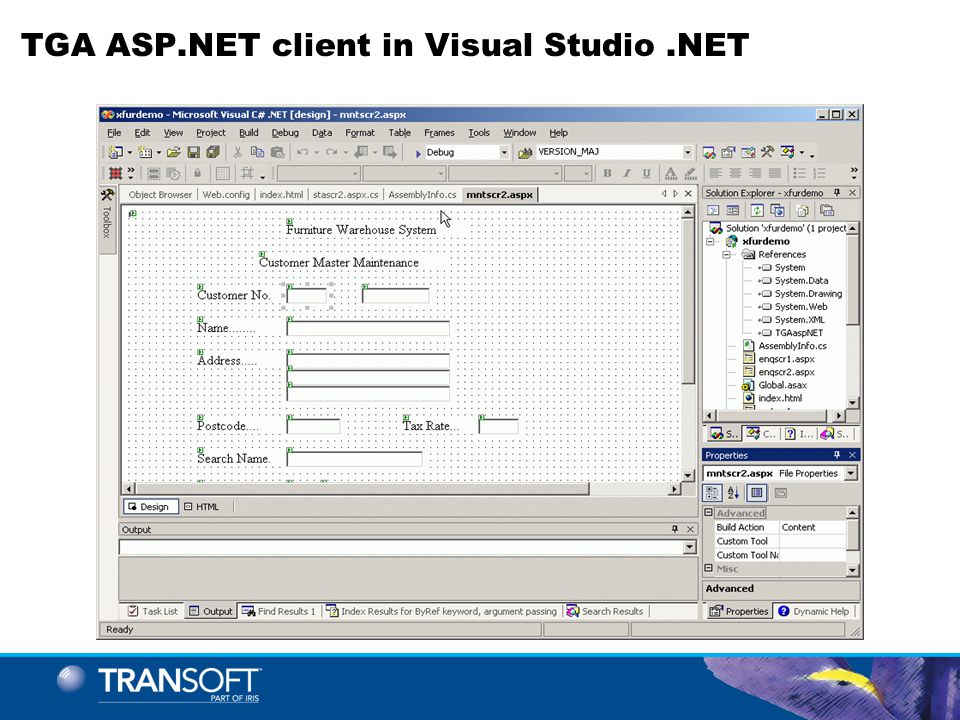Image resolution: width=960 pixels, height=720 pixels.
Task: Click Refresh in Solution Explorer toolbar
Action: pyautogui.click(x=757, y=211)
